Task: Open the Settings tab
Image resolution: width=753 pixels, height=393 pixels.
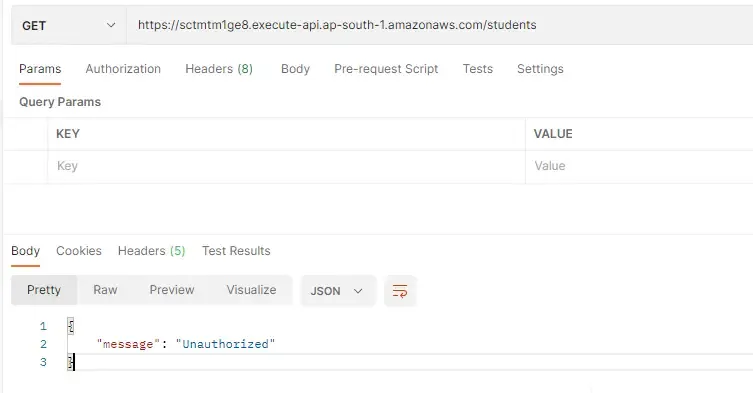Action: pos(540,69)
